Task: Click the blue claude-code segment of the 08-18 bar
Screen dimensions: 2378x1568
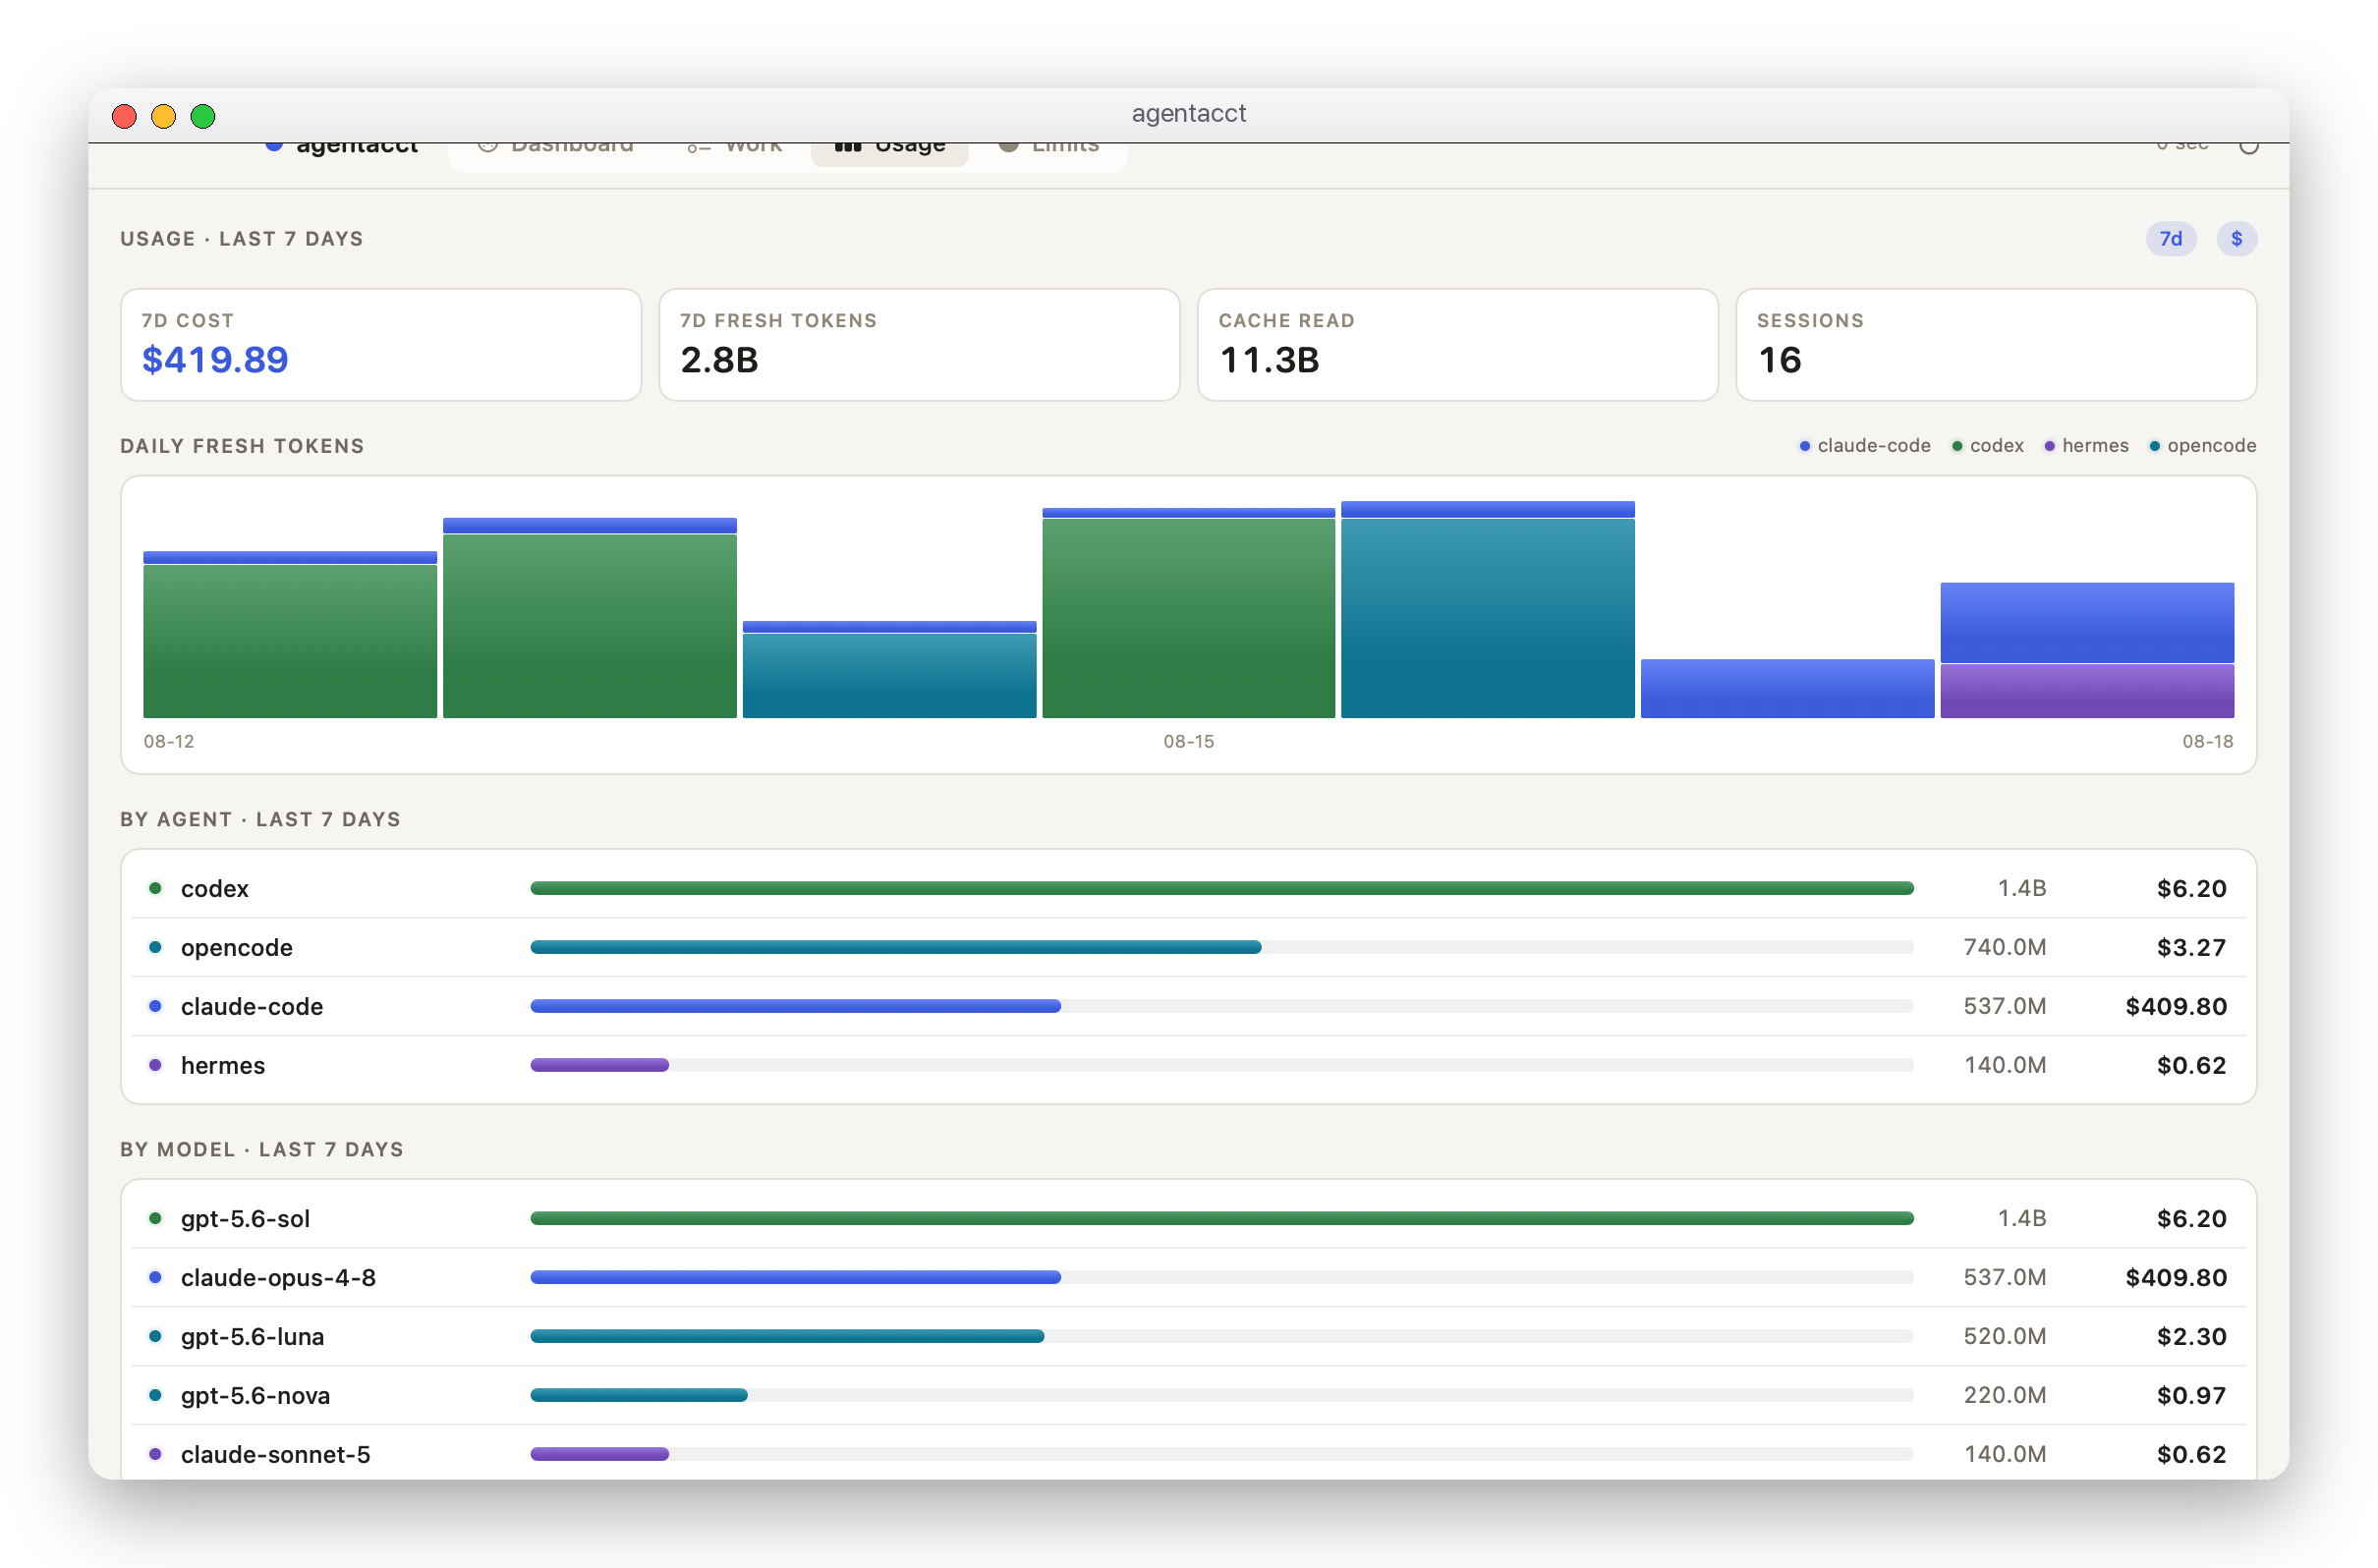Action: coord(2087,622)
